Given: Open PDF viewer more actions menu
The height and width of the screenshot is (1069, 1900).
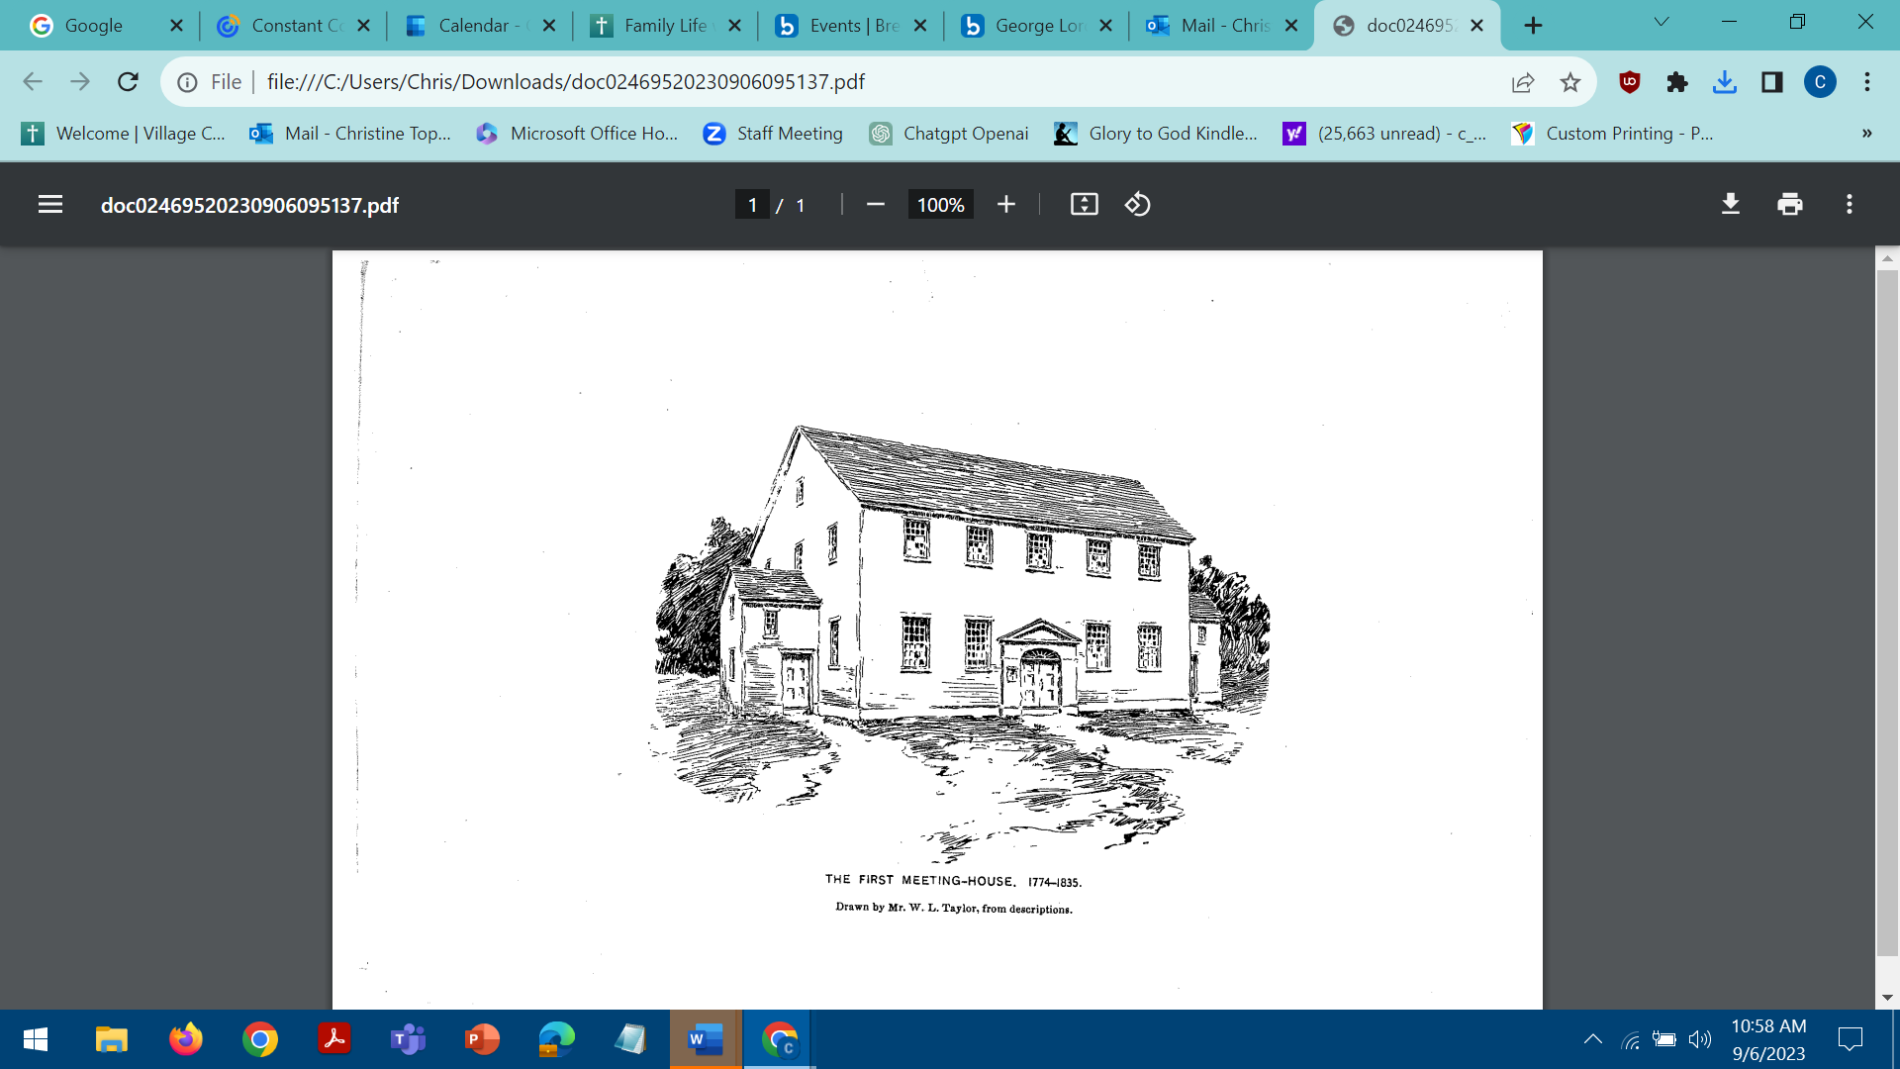Looking at the screenshot, I should click(1849, 205).
